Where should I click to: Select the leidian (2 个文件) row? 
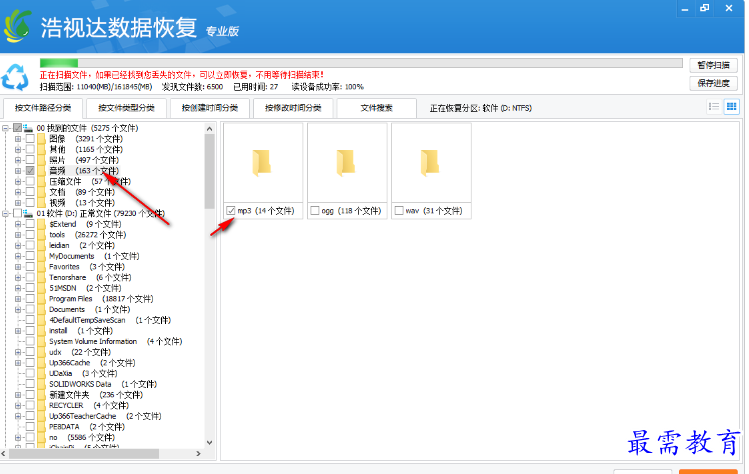[82, 245]
